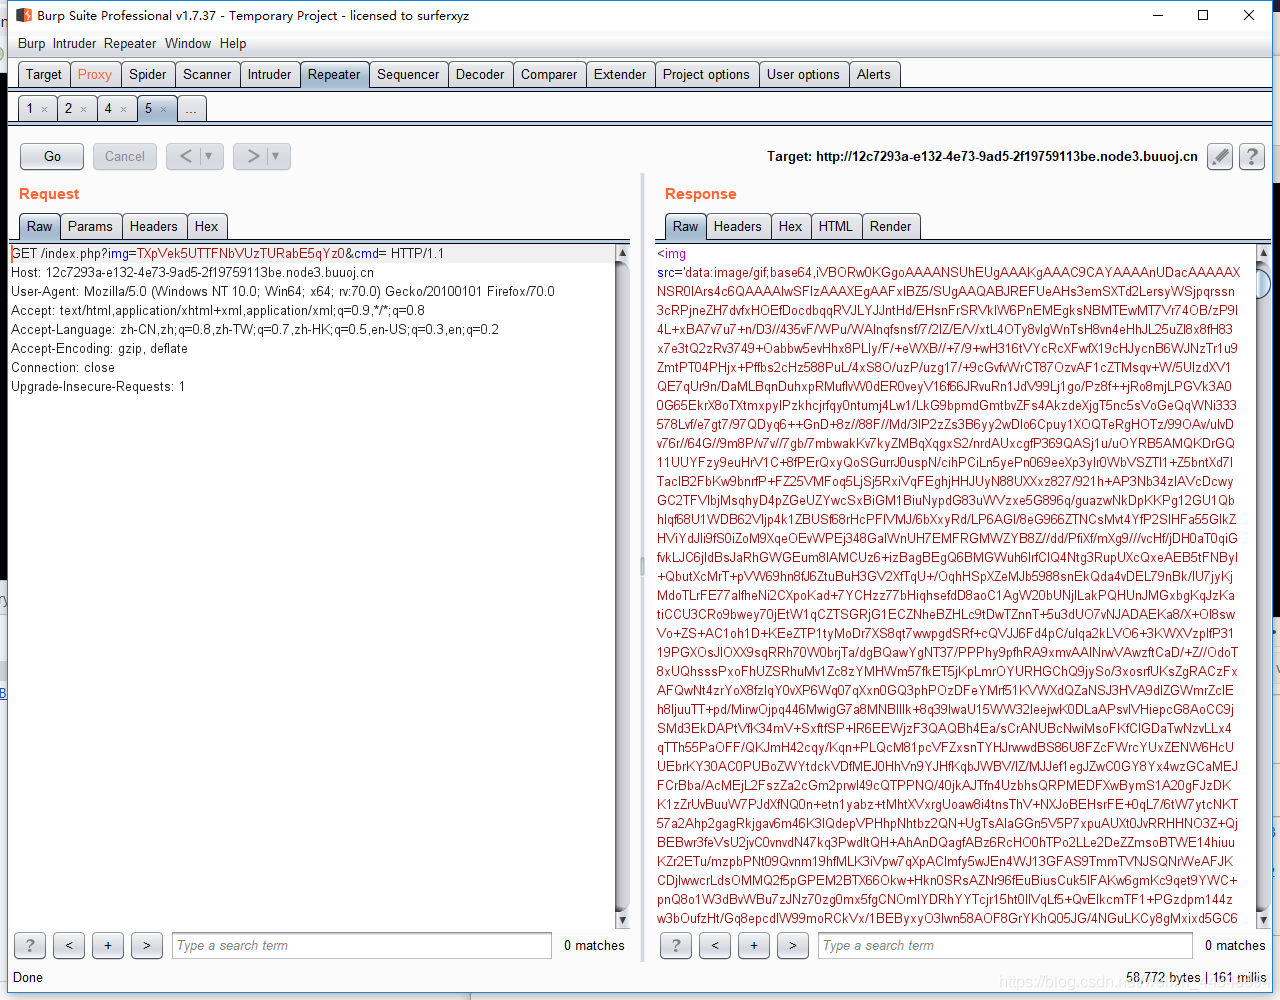Open the Repeater menu

[x=130, y=43]
